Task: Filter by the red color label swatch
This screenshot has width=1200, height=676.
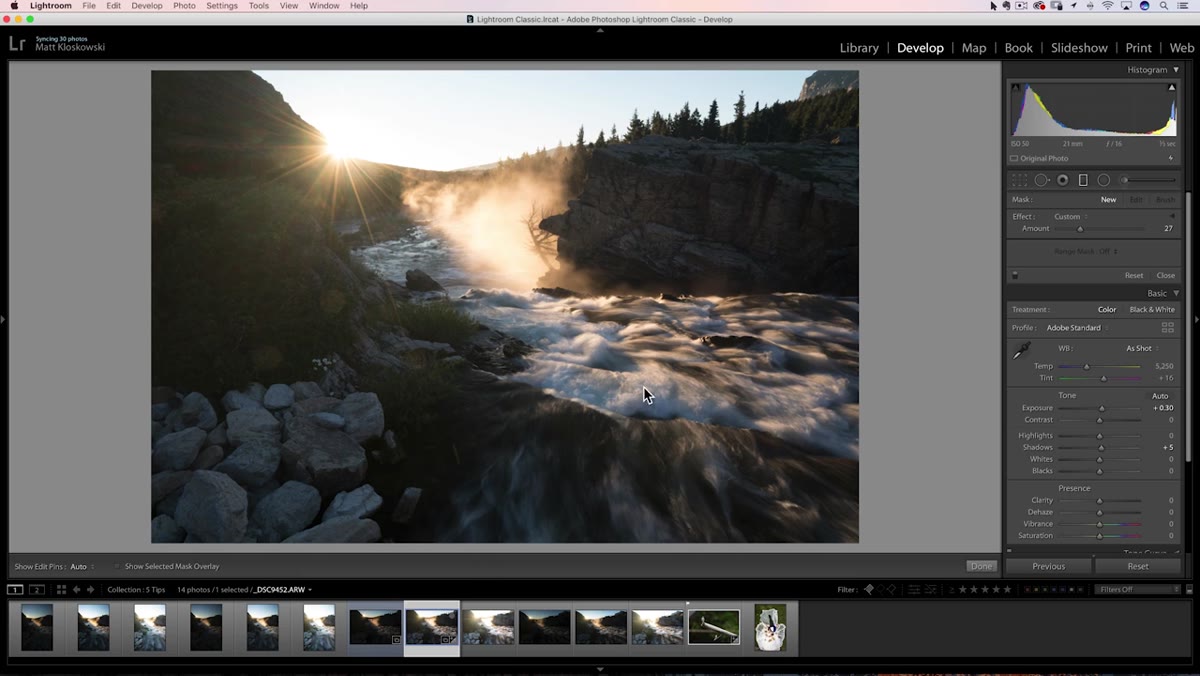Action: 1027,590
